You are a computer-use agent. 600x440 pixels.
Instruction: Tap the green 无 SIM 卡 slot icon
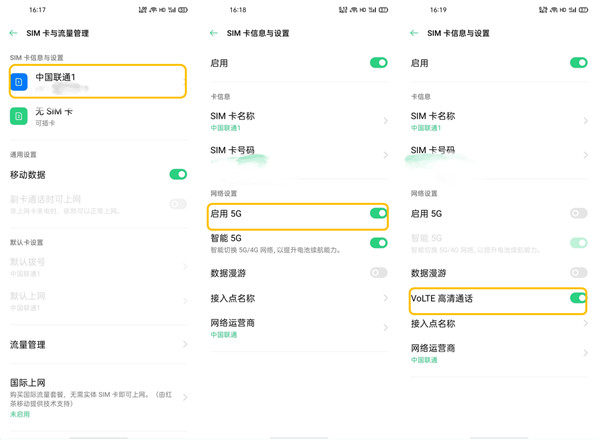click(x=19, y=116)
